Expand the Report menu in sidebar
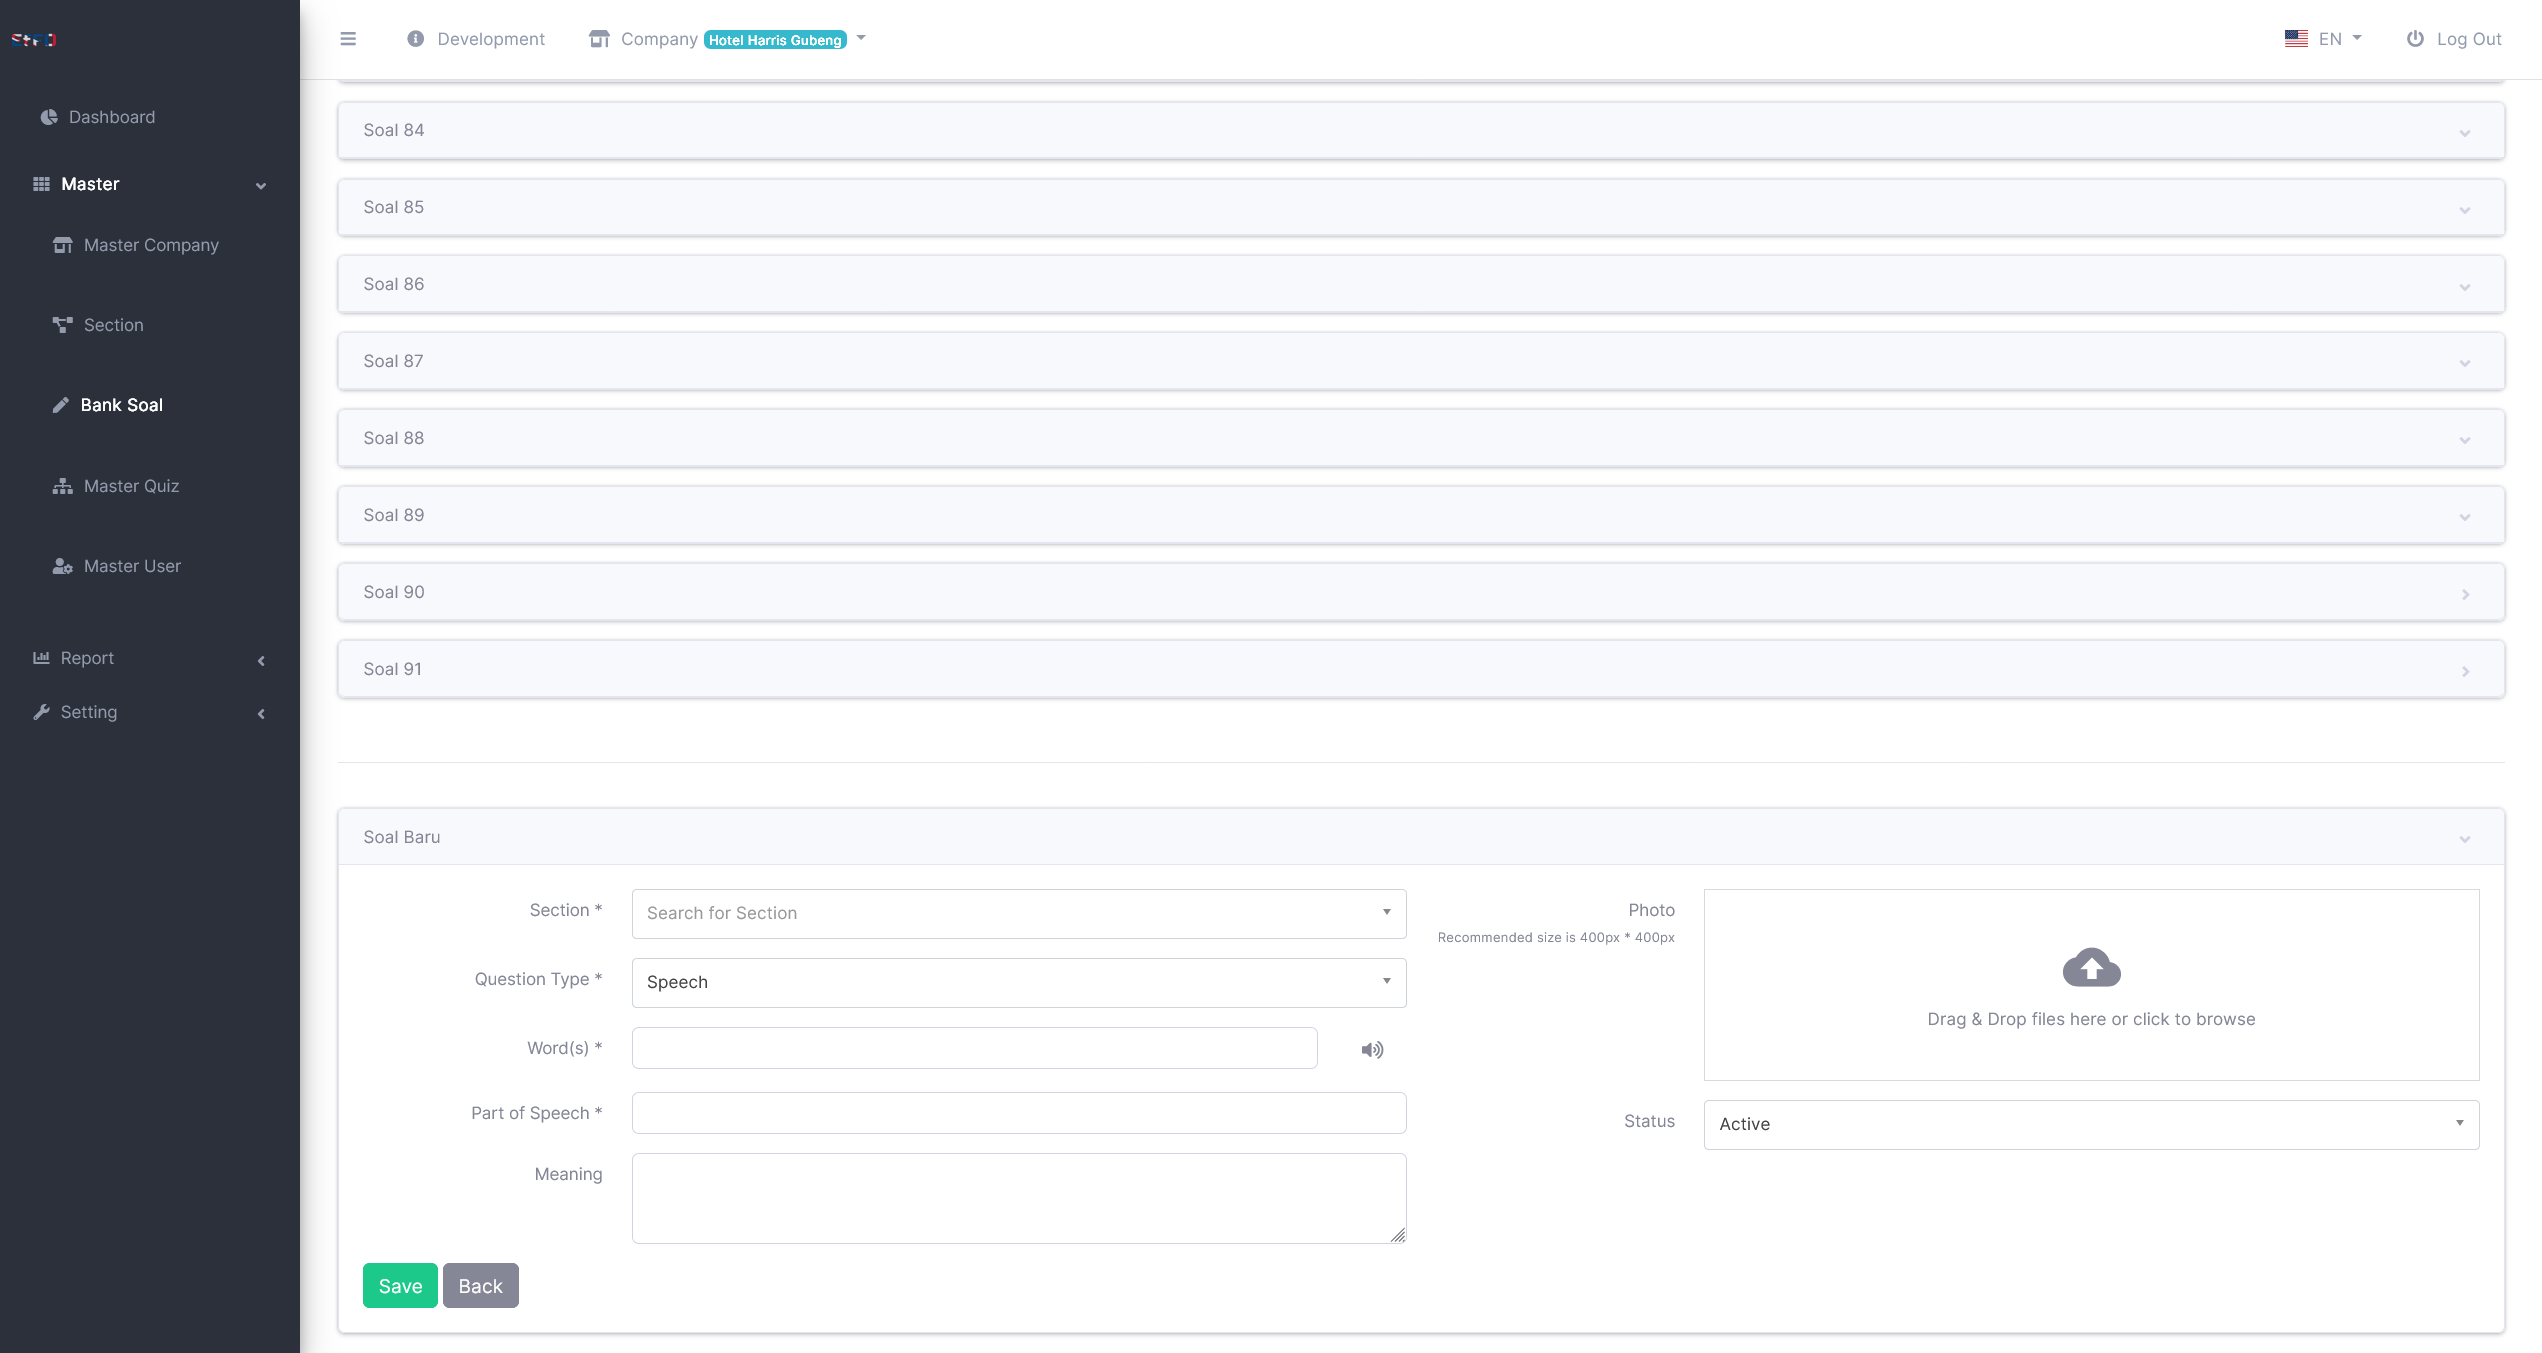 [x=87, y=658]
